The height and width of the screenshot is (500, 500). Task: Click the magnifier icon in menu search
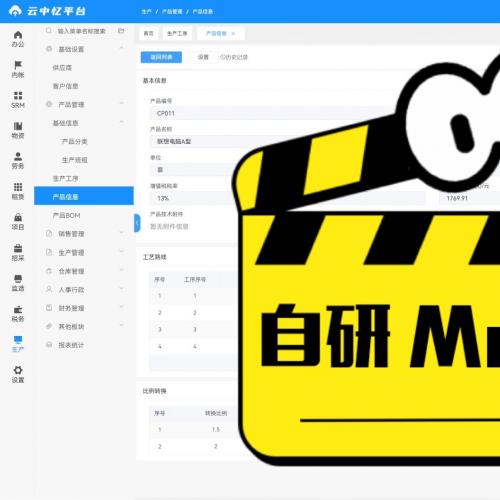click(49, 31)
